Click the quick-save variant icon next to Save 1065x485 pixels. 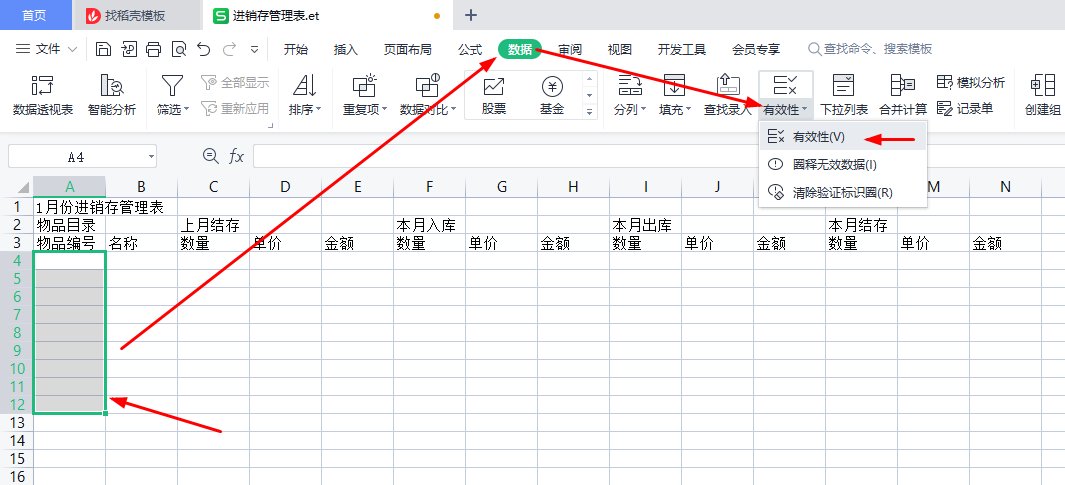pyautogui.click(x=129, y=49)
